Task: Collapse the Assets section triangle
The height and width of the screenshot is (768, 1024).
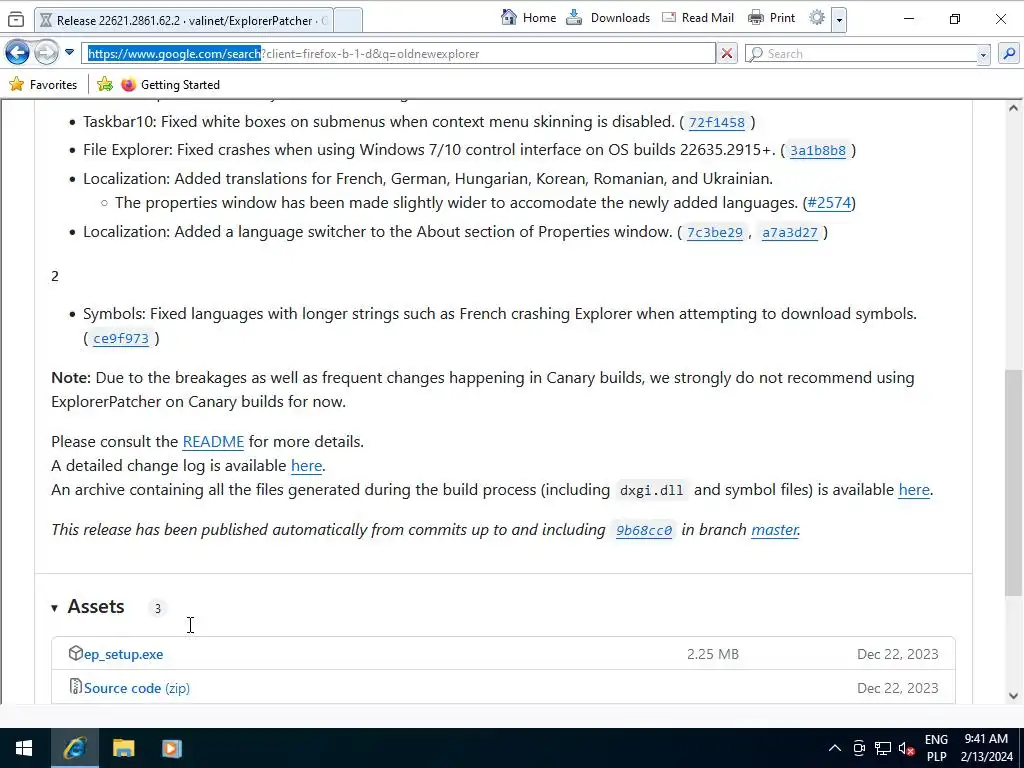Action: 54,608
